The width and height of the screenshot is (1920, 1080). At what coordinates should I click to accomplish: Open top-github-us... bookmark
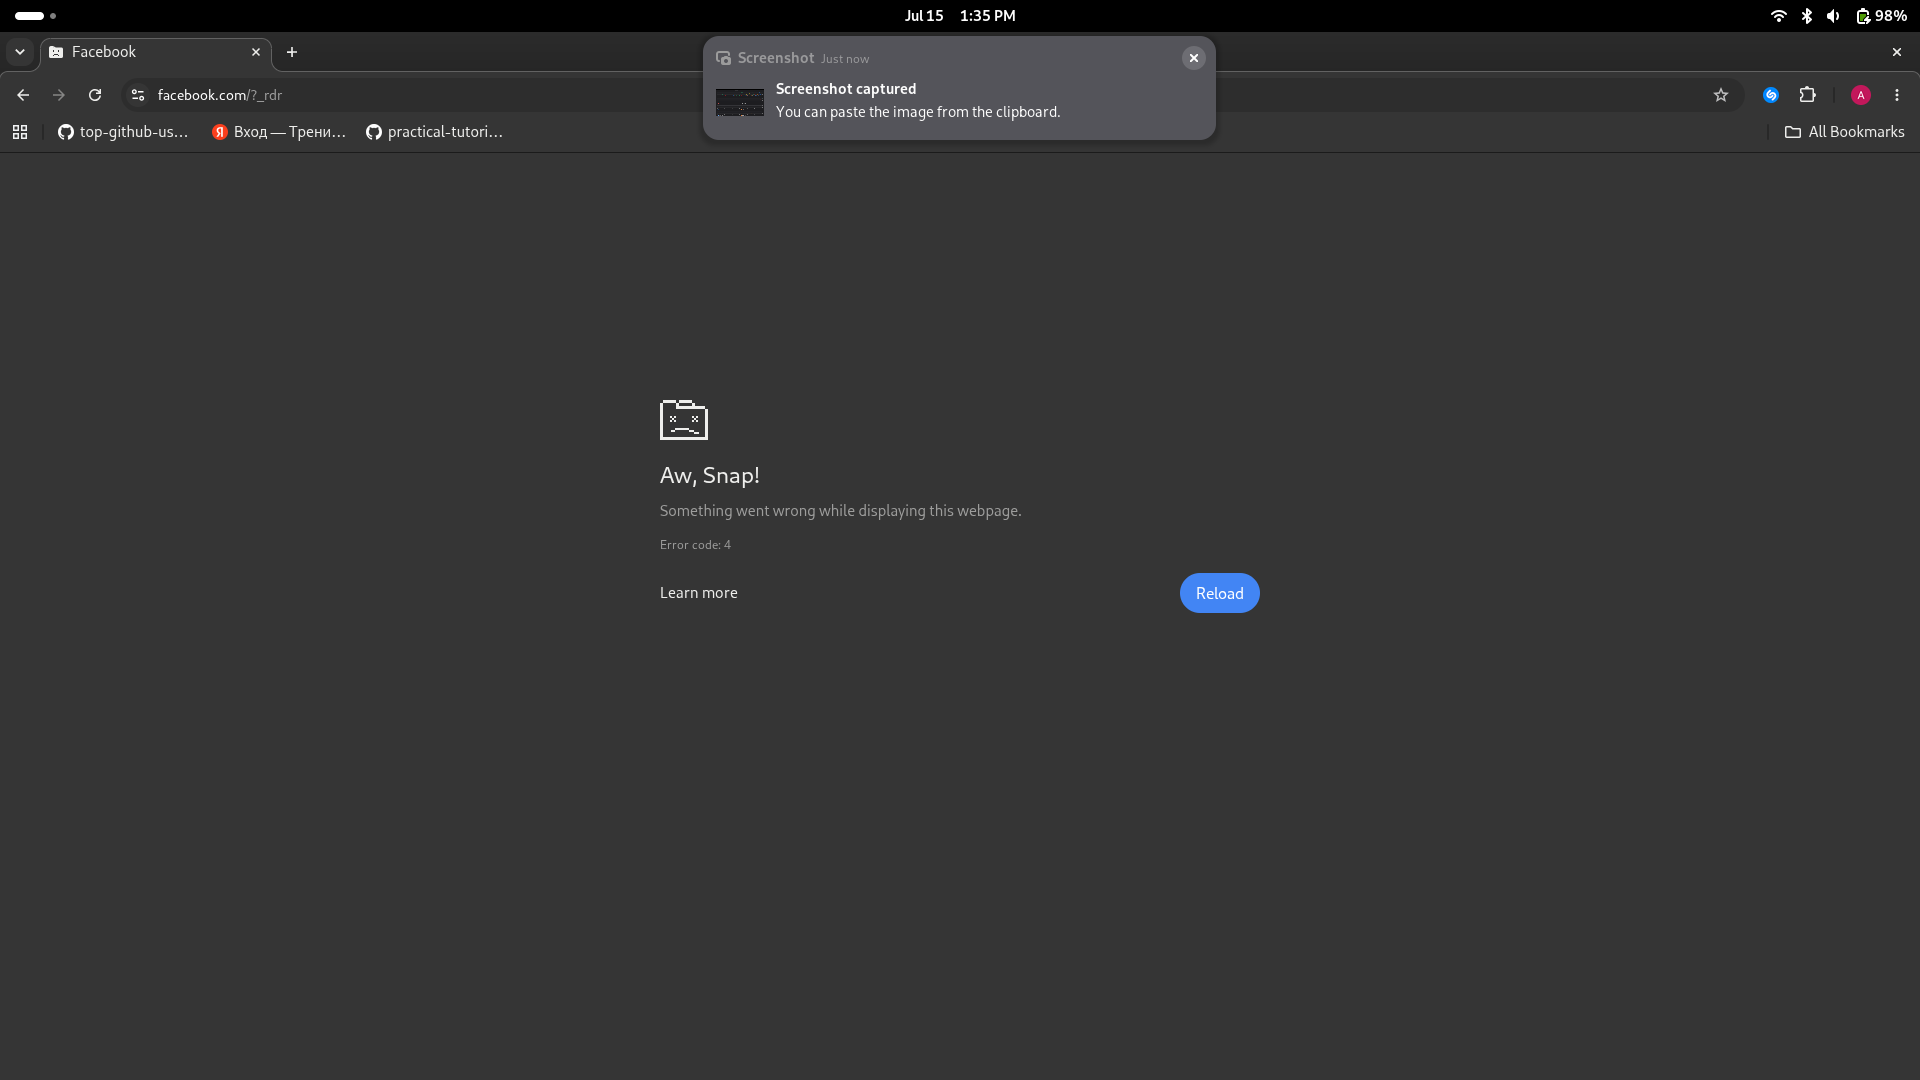pyautogui.click(x=123, y=132)
